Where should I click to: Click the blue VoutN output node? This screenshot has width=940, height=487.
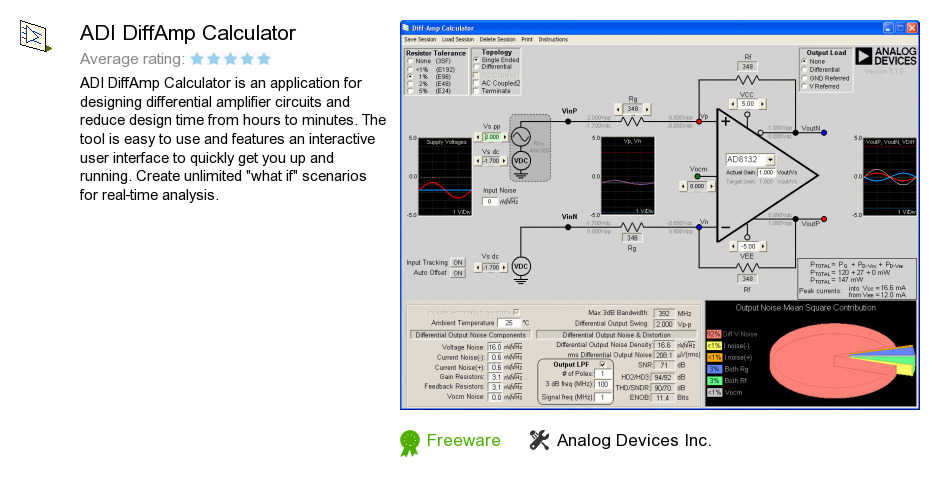point(824,133)
